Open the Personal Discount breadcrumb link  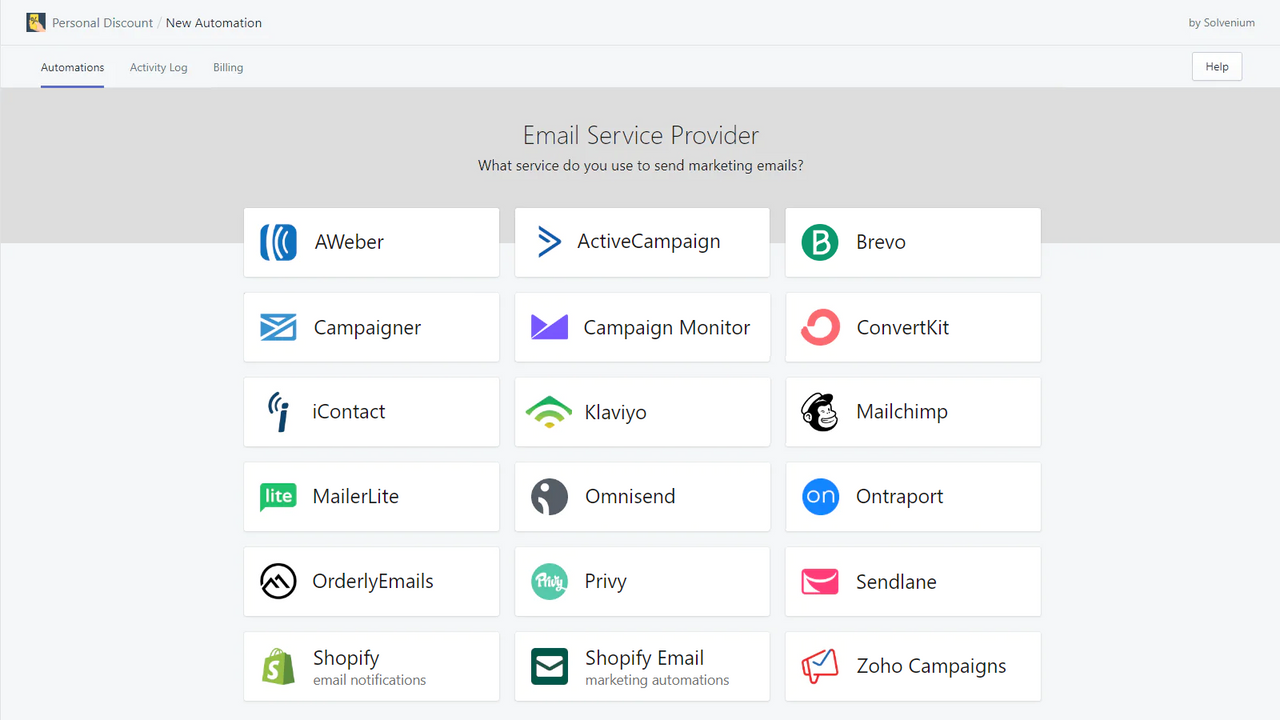[102, 22]
